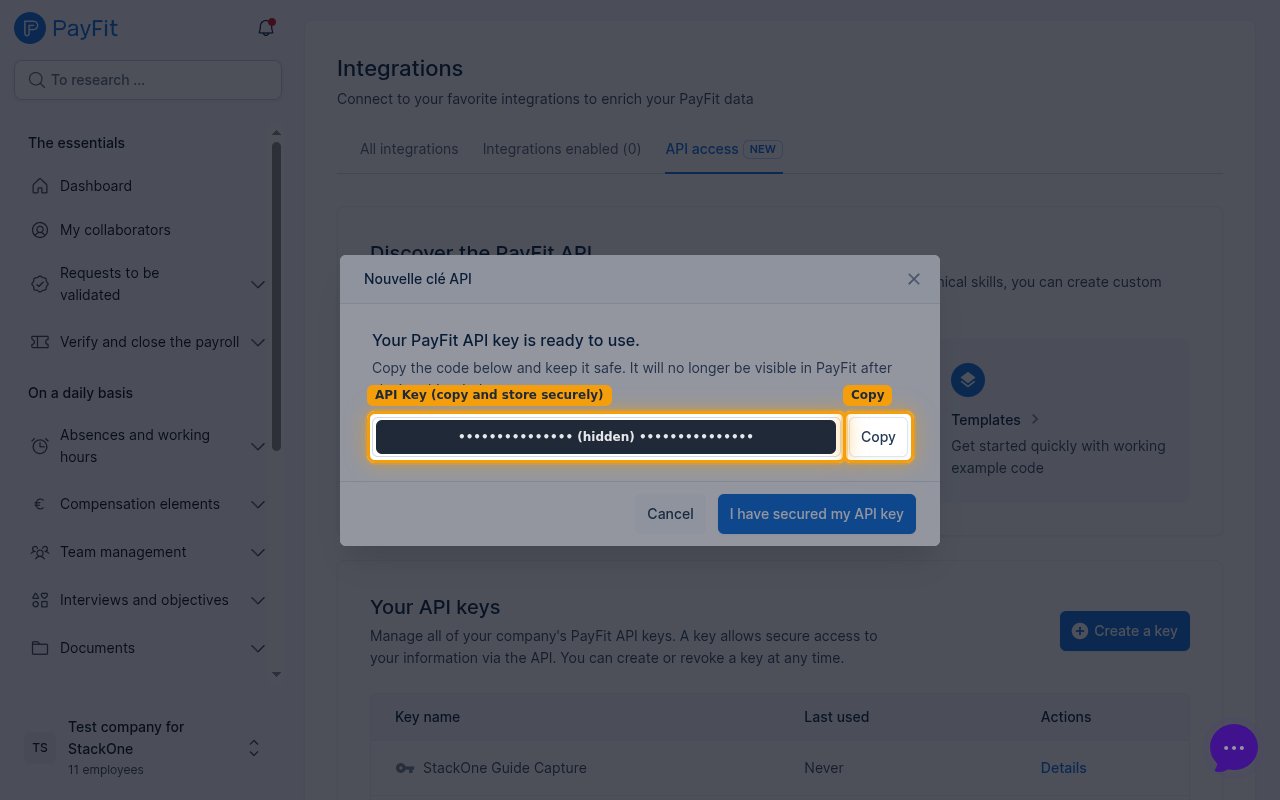Open the purple chat bubble widget

pyautogui.click(x=1234, y=748)
